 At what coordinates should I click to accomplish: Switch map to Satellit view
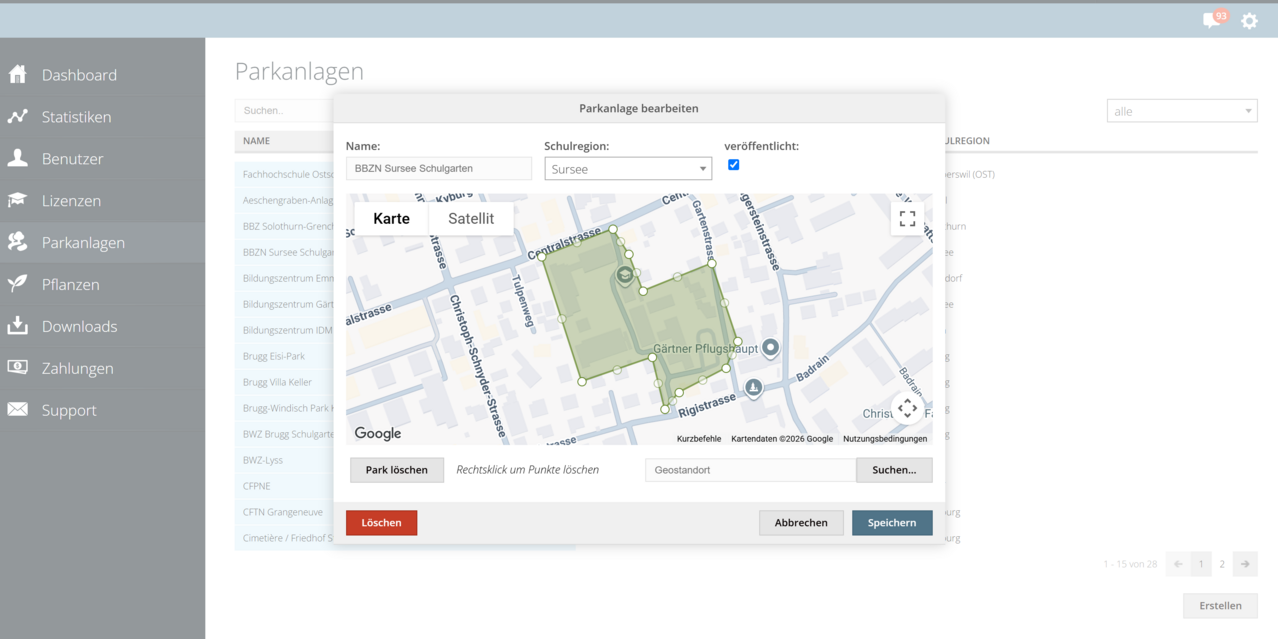(x=471, y=219)
